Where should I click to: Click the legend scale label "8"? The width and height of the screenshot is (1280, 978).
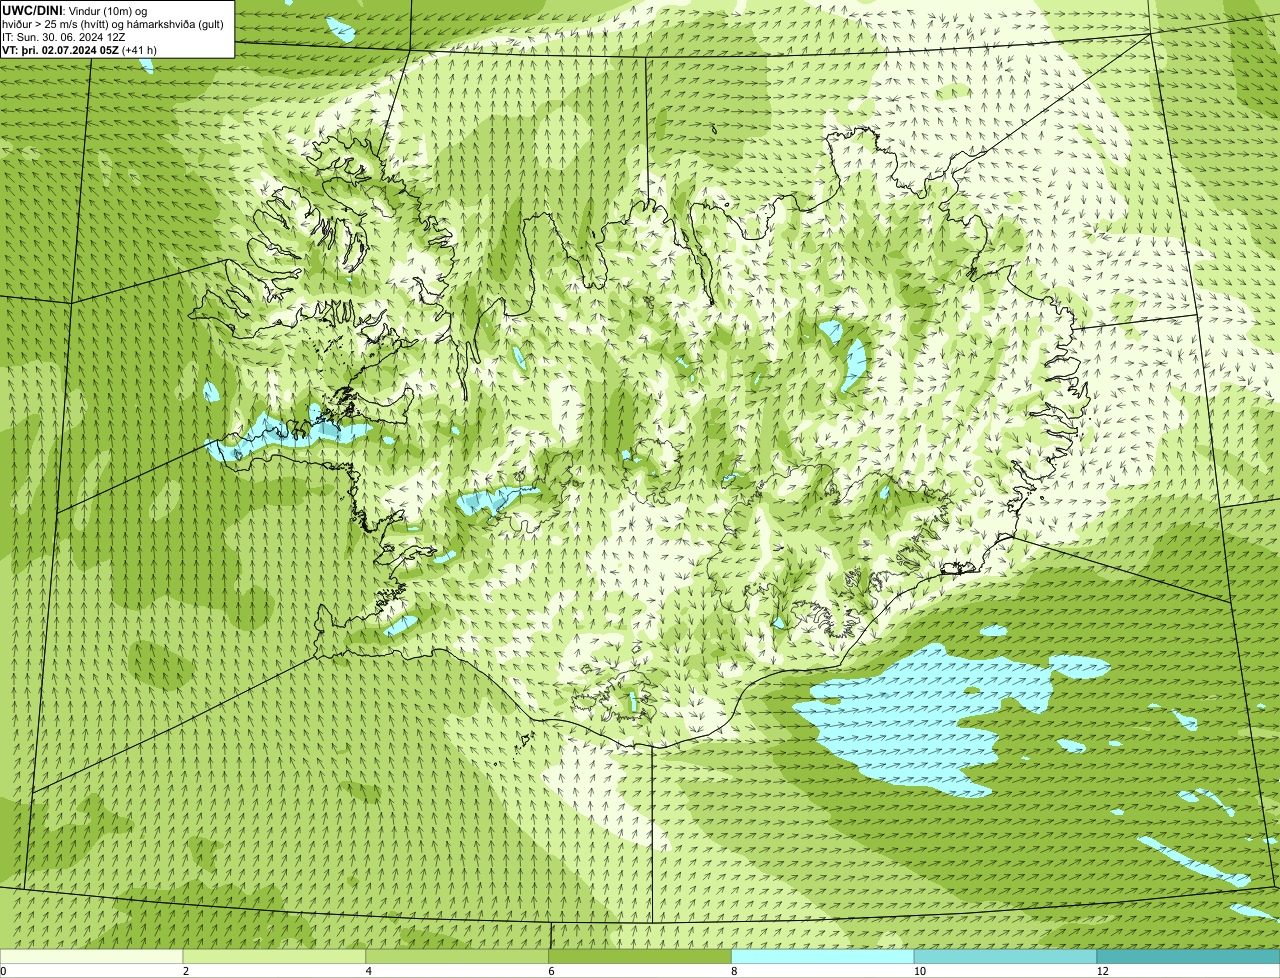pos(734,971)
